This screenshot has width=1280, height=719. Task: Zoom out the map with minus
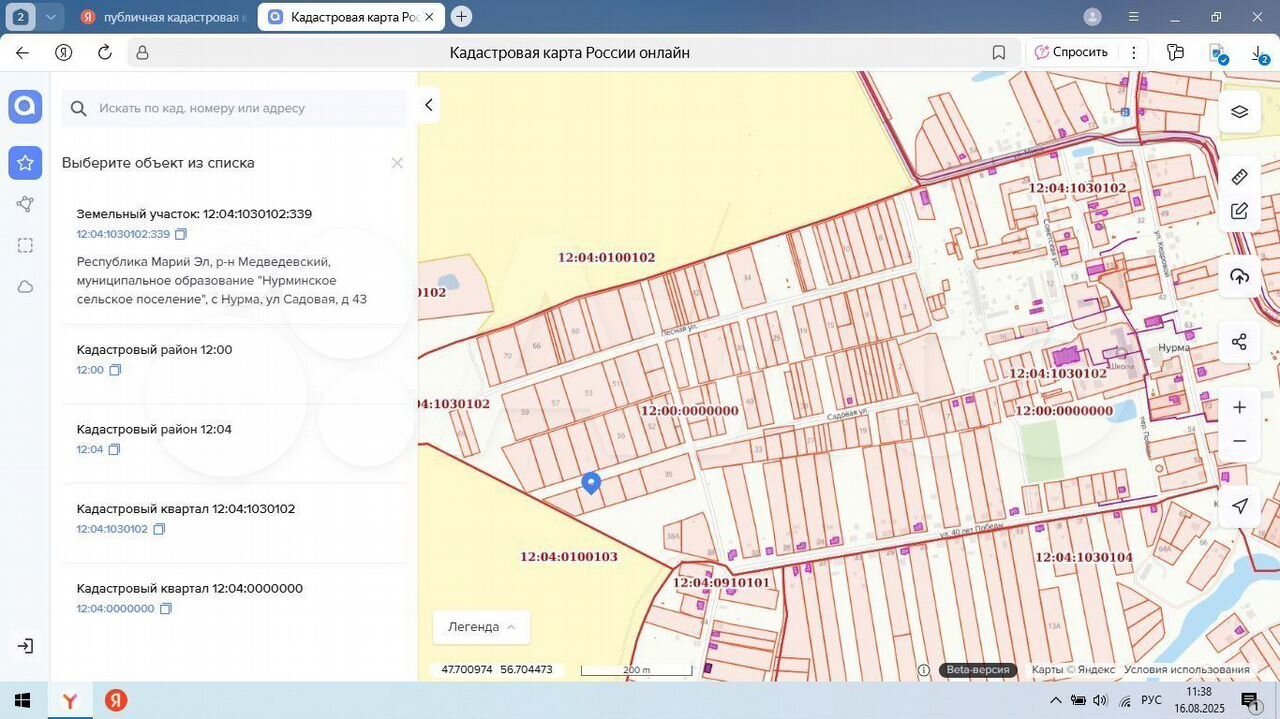click(x=1240, y=441)
